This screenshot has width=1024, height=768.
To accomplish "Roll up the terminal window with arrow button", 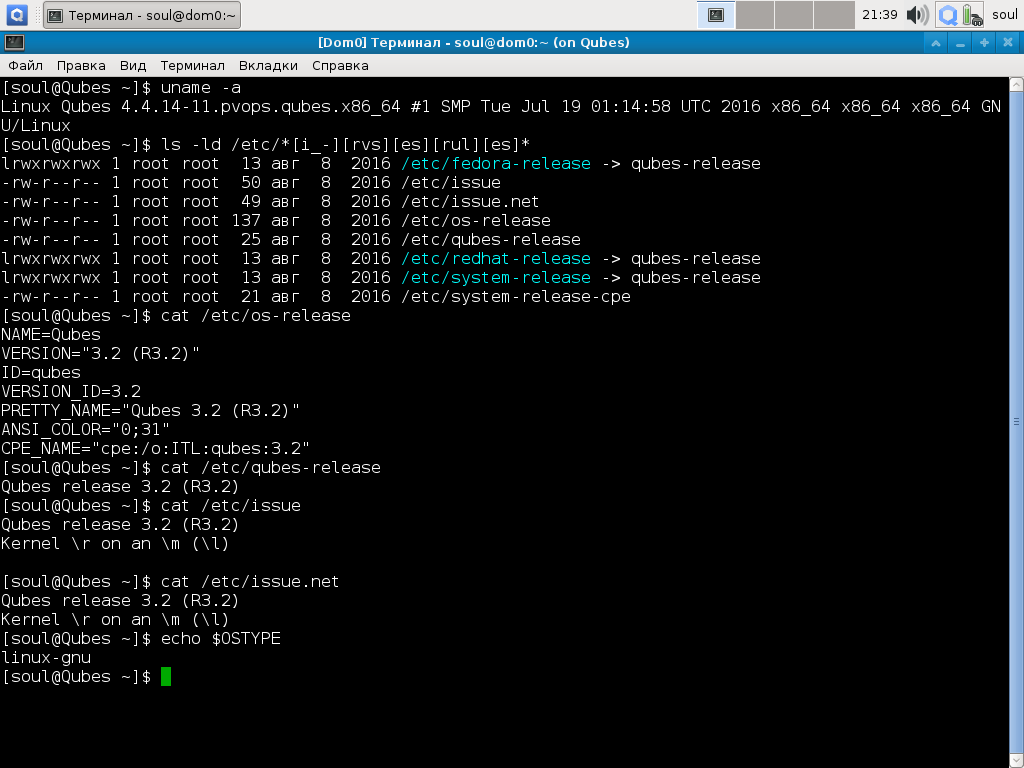I will click(x=935, y=42).
